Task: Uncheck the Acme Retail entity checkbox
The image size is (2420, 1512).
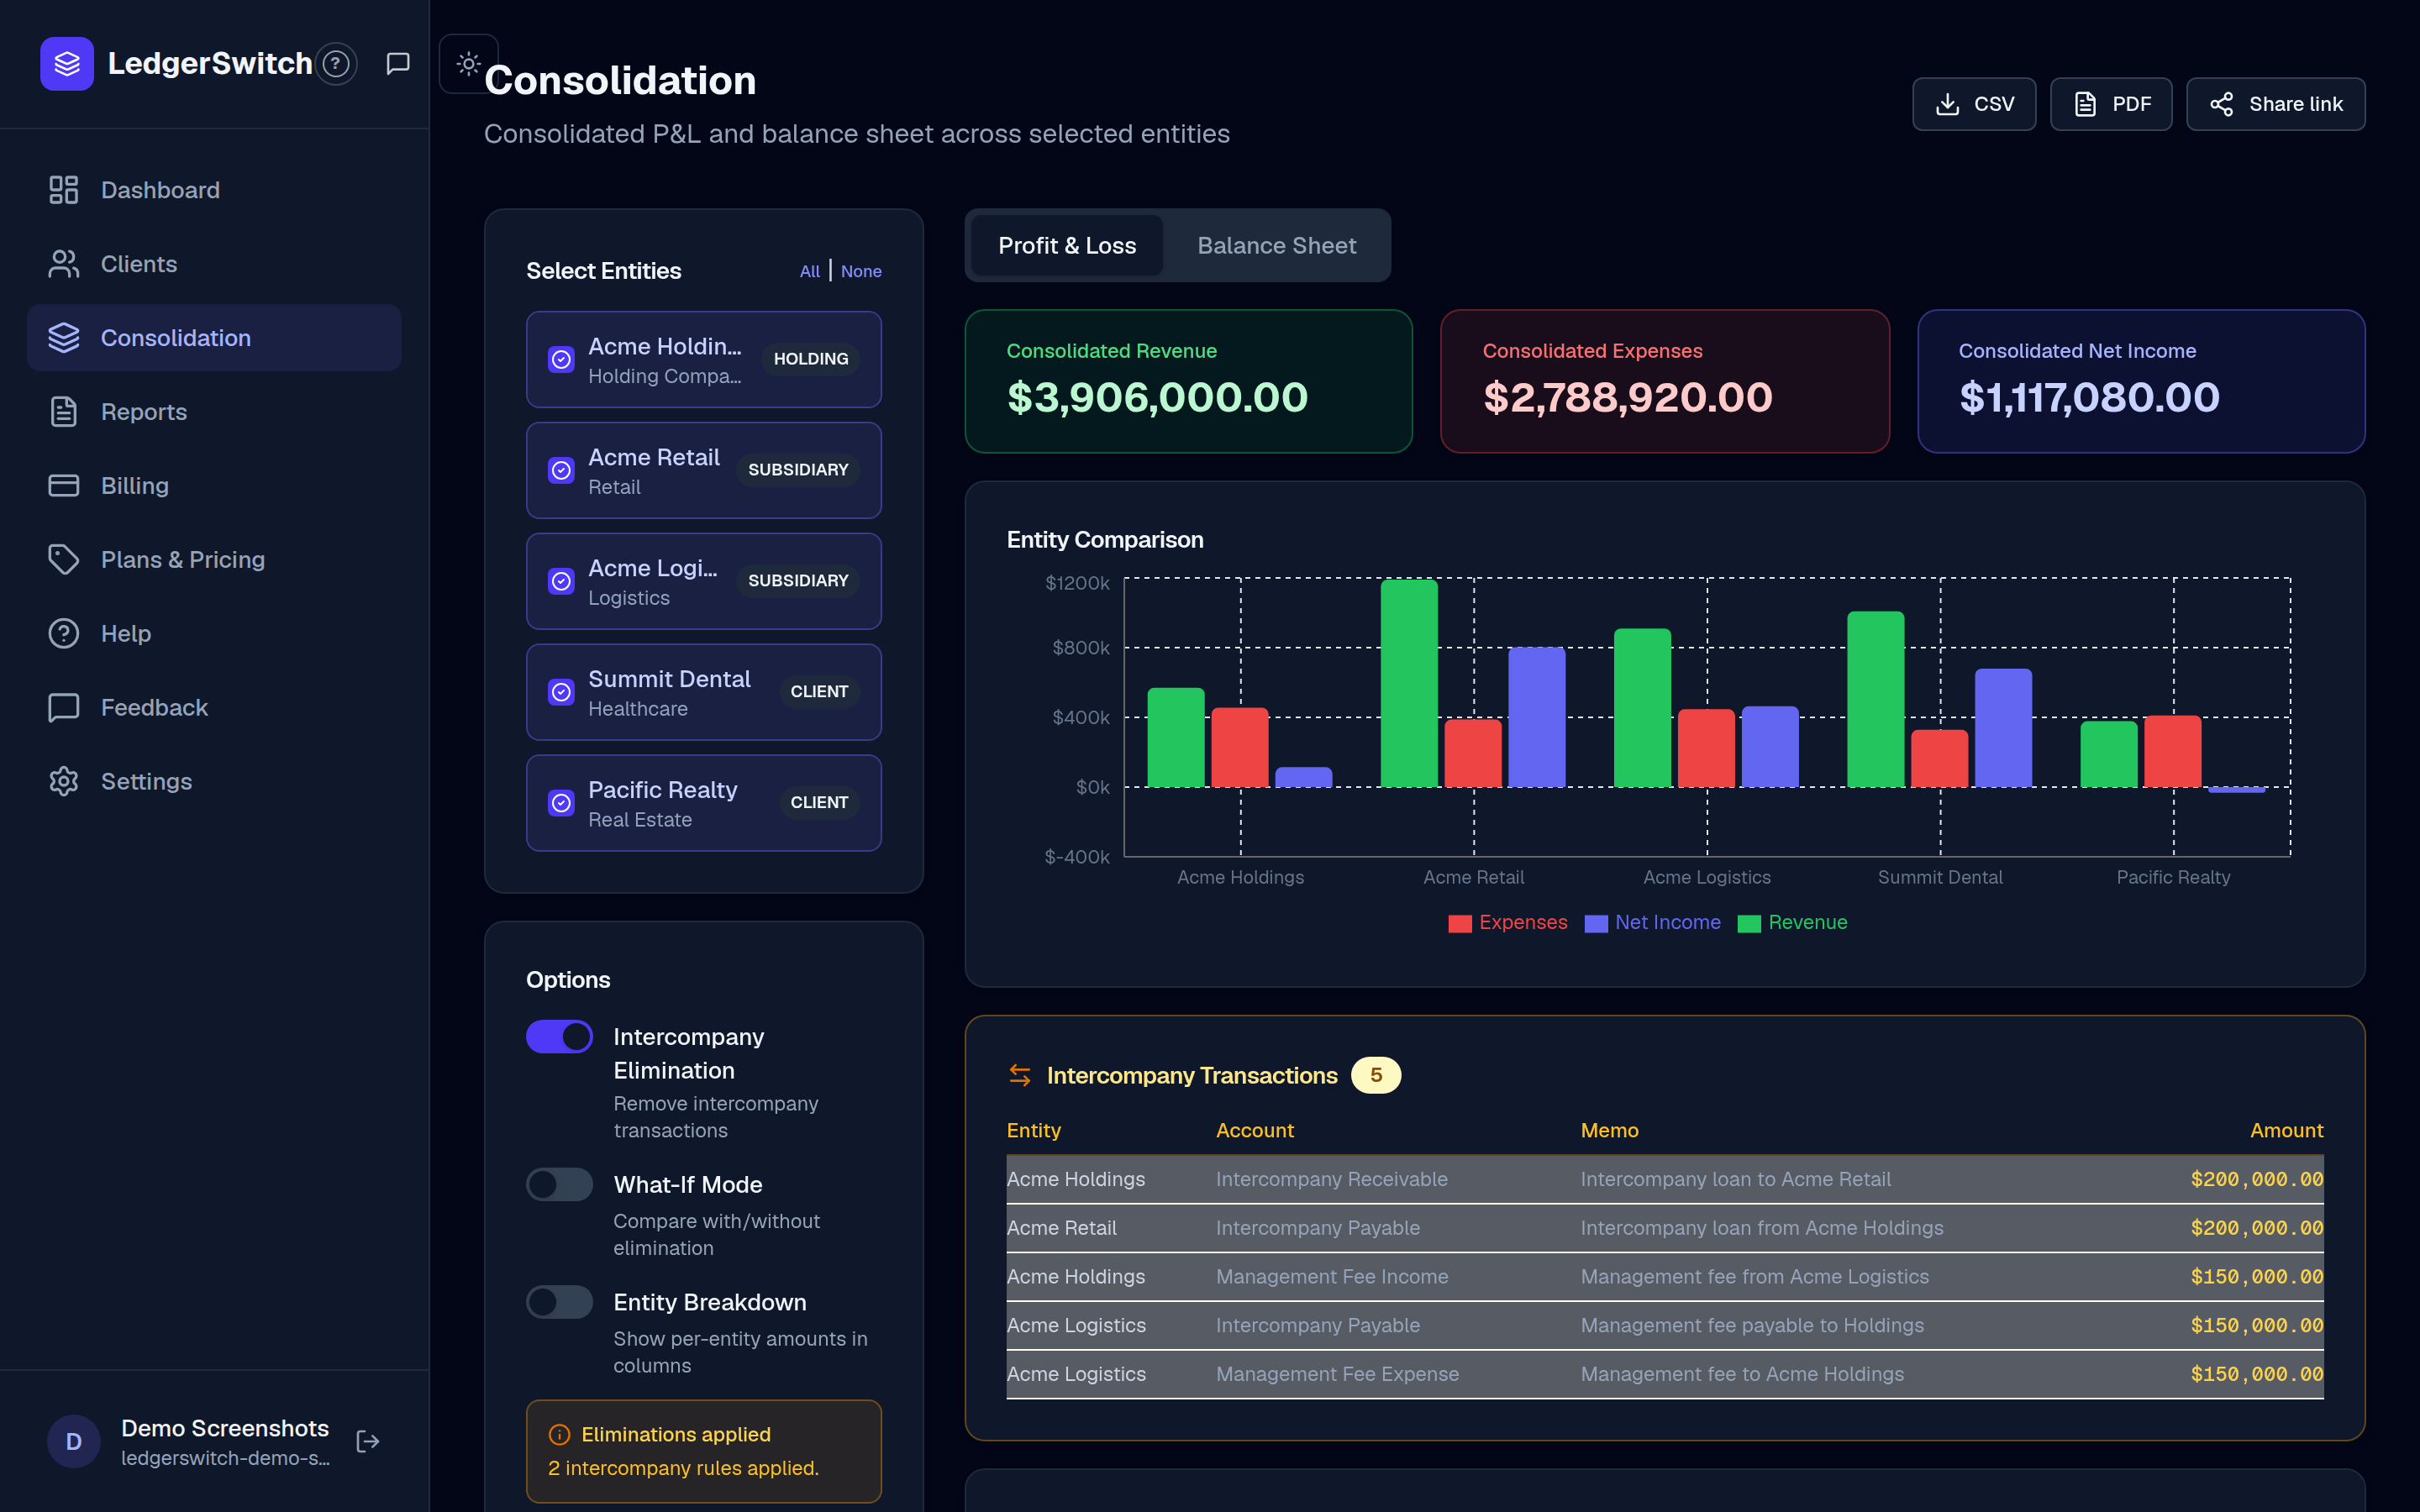Action: click(562, 470)
